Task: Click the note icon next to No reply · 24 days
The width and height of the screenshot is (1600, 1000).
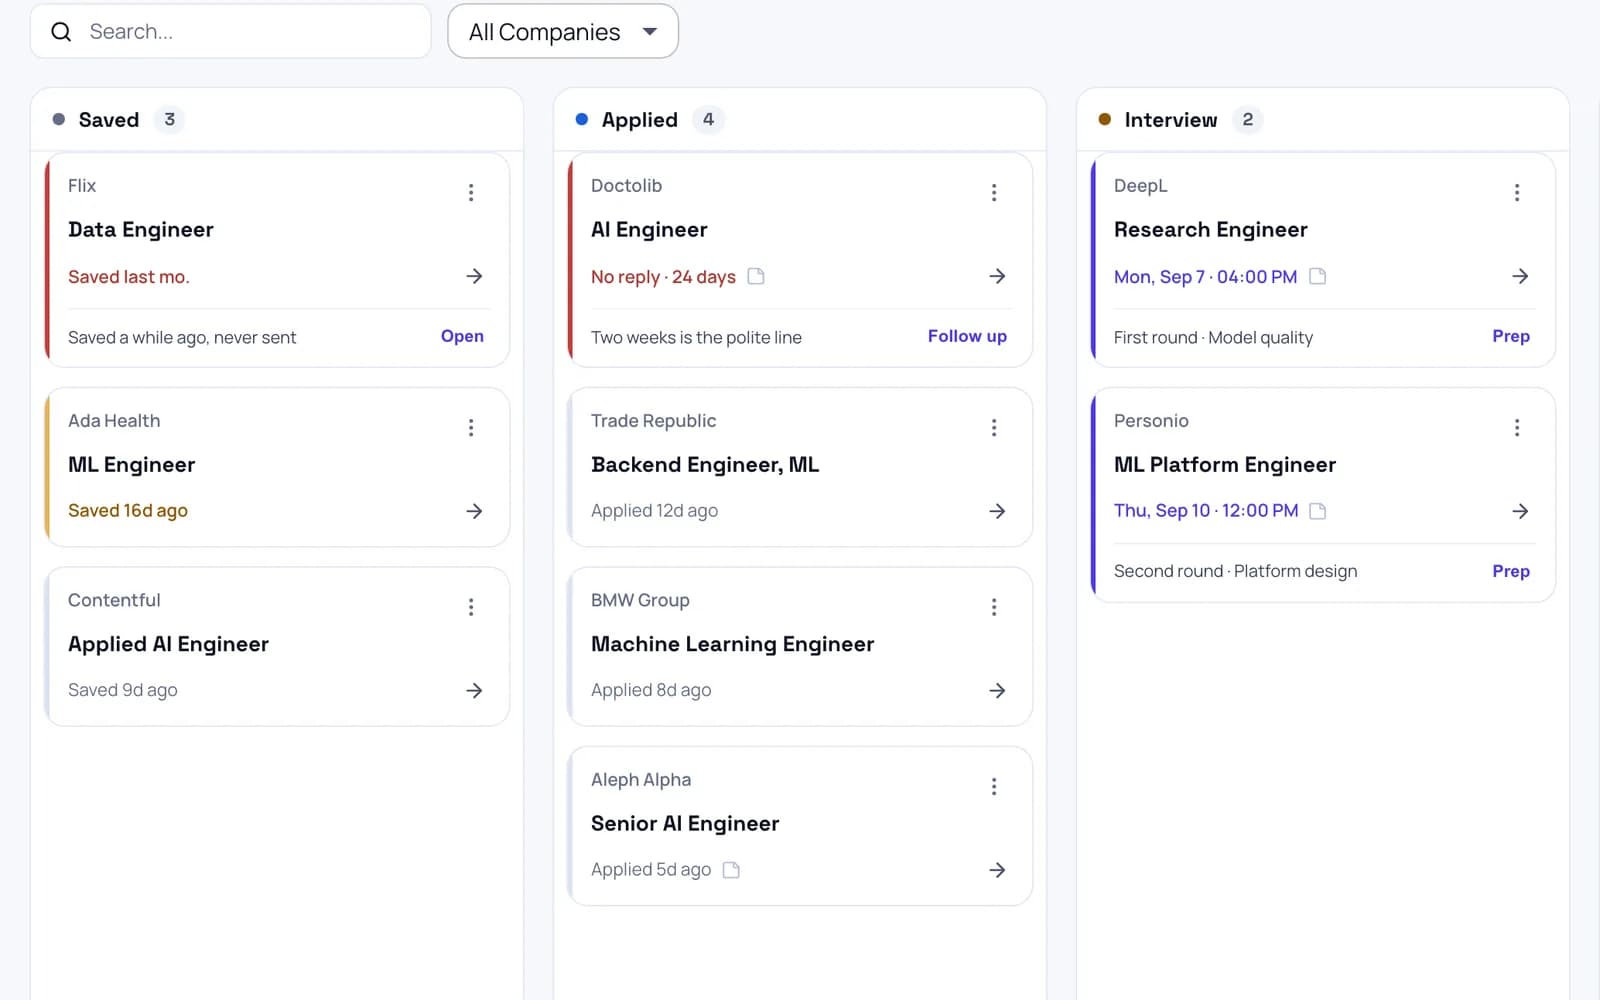Action: point(756,276)
